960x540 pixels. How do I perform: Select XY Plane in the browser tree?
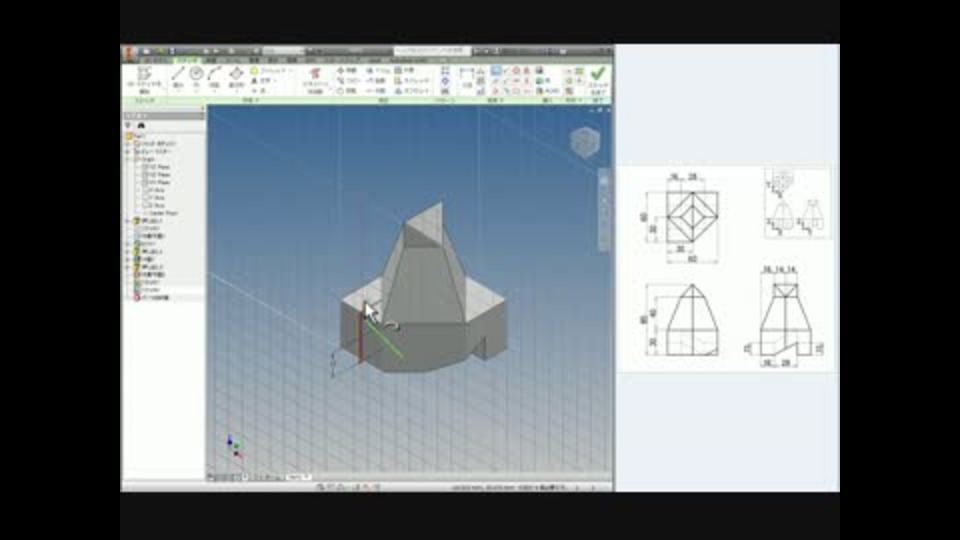[x=156, y=182]
